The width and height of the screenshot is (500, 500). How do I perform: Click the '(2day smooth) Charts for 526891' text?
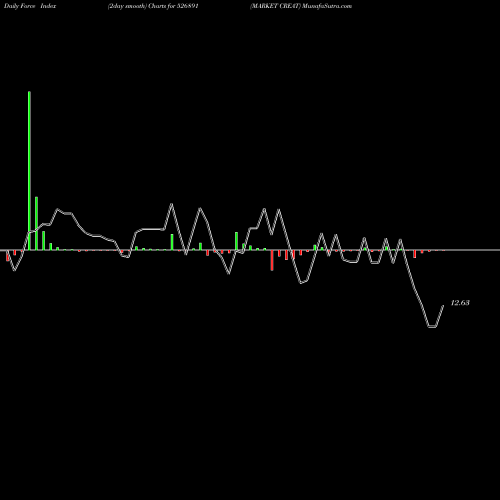pyautogui.click(x=153, y=6)
